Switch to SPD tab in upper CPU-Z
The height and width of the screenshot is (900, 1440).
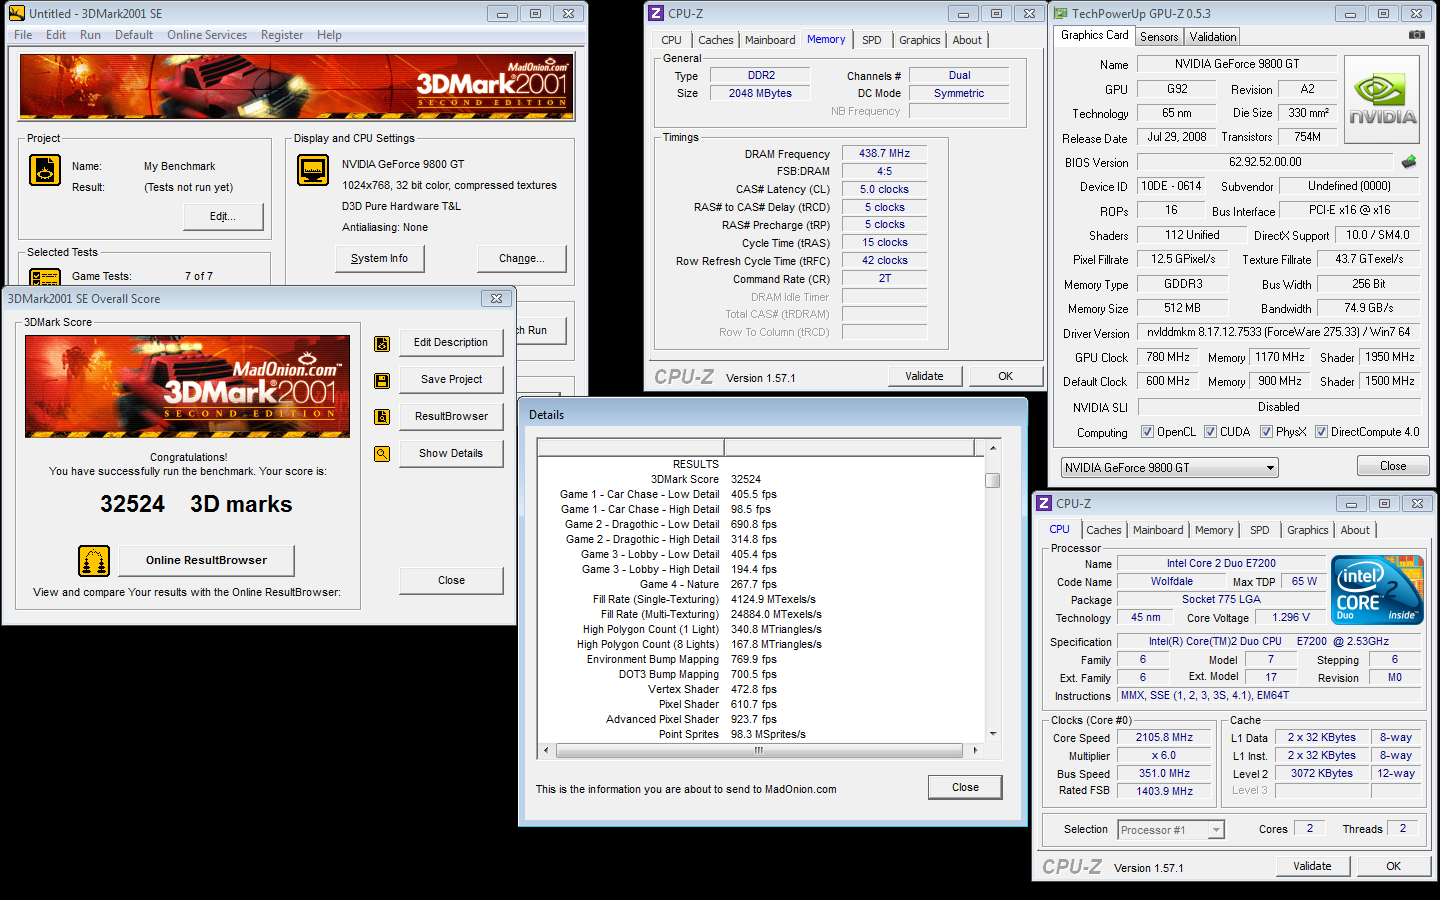click(x=872, y=40)
